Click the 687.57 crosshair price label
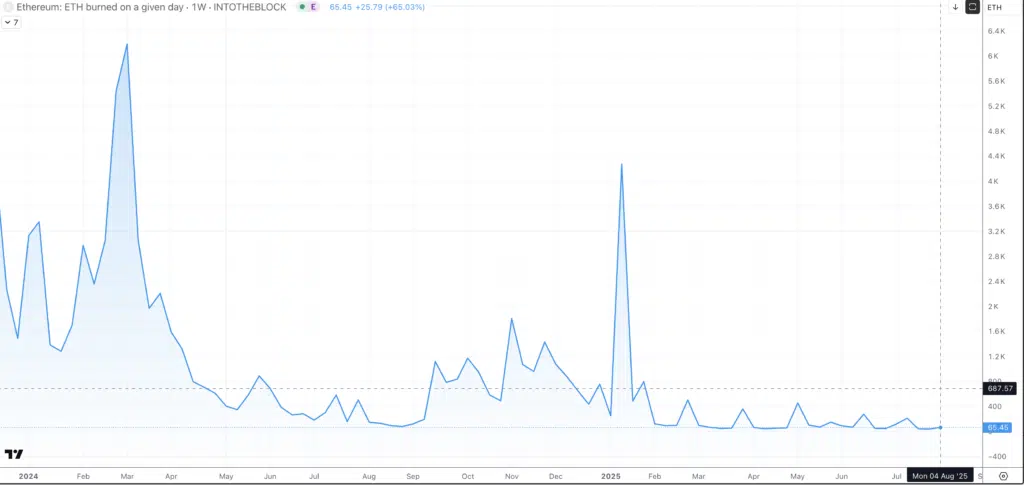1024x485 pixels. [x=1000, y=388]
